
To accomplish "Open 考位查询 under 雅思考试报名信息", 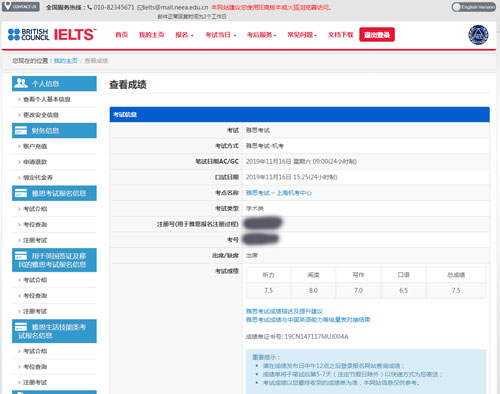I will [x=35, y=225].
